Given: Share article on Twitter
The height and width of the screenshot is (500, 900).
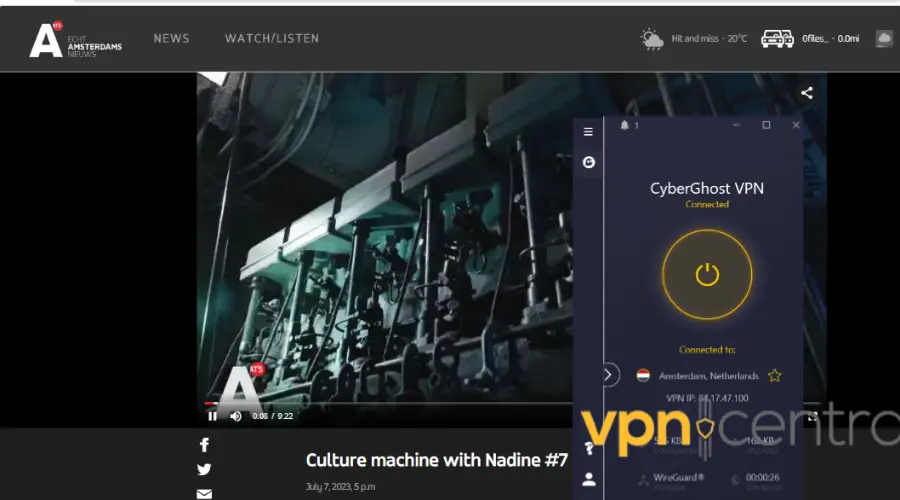Looking at the screenshot, I should [204, 470].
